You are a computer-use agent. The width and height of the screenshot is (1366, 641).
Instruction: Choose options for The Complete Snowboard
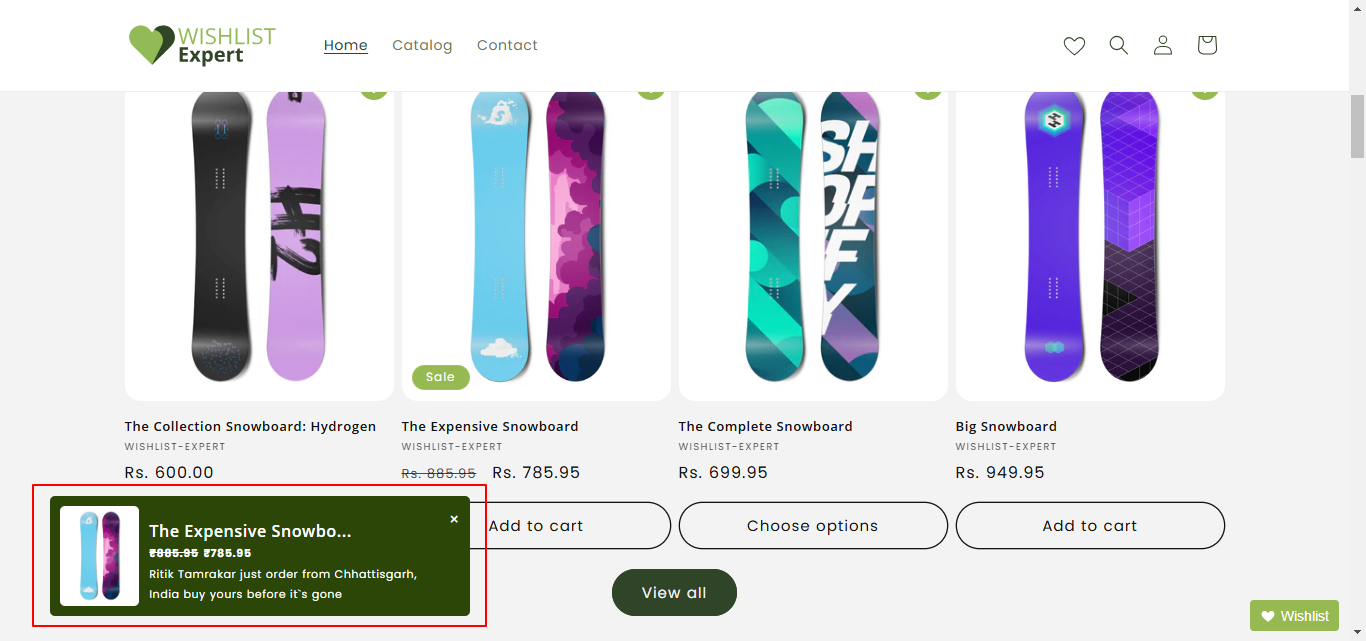813,526
